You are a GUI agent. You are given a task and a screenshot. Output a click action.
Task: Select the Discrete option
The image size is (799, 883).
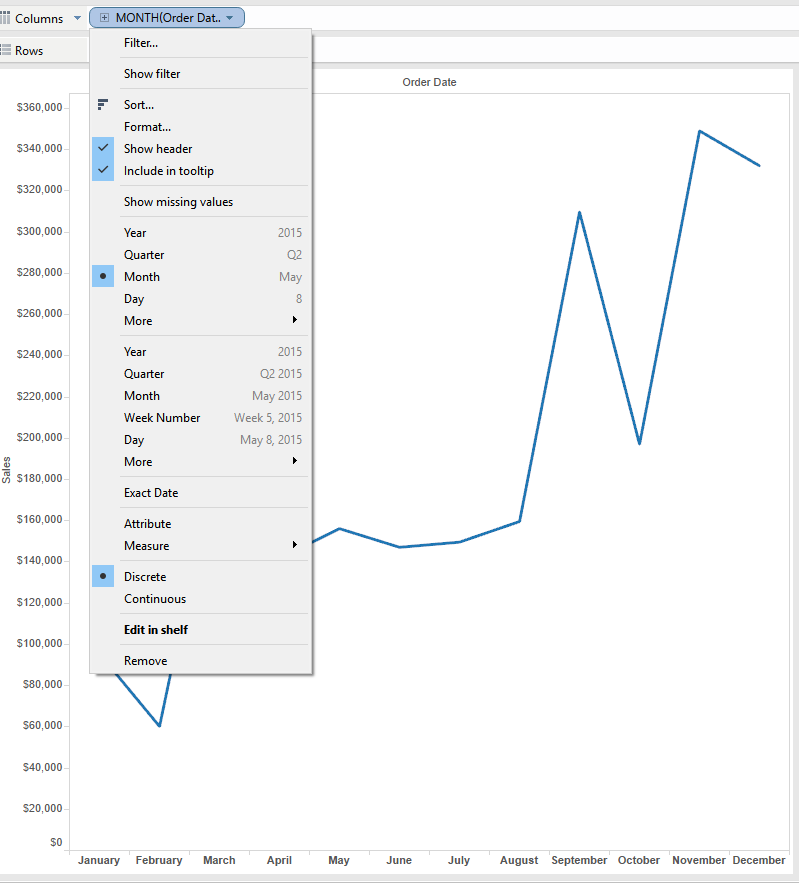(x=200, y=577)
